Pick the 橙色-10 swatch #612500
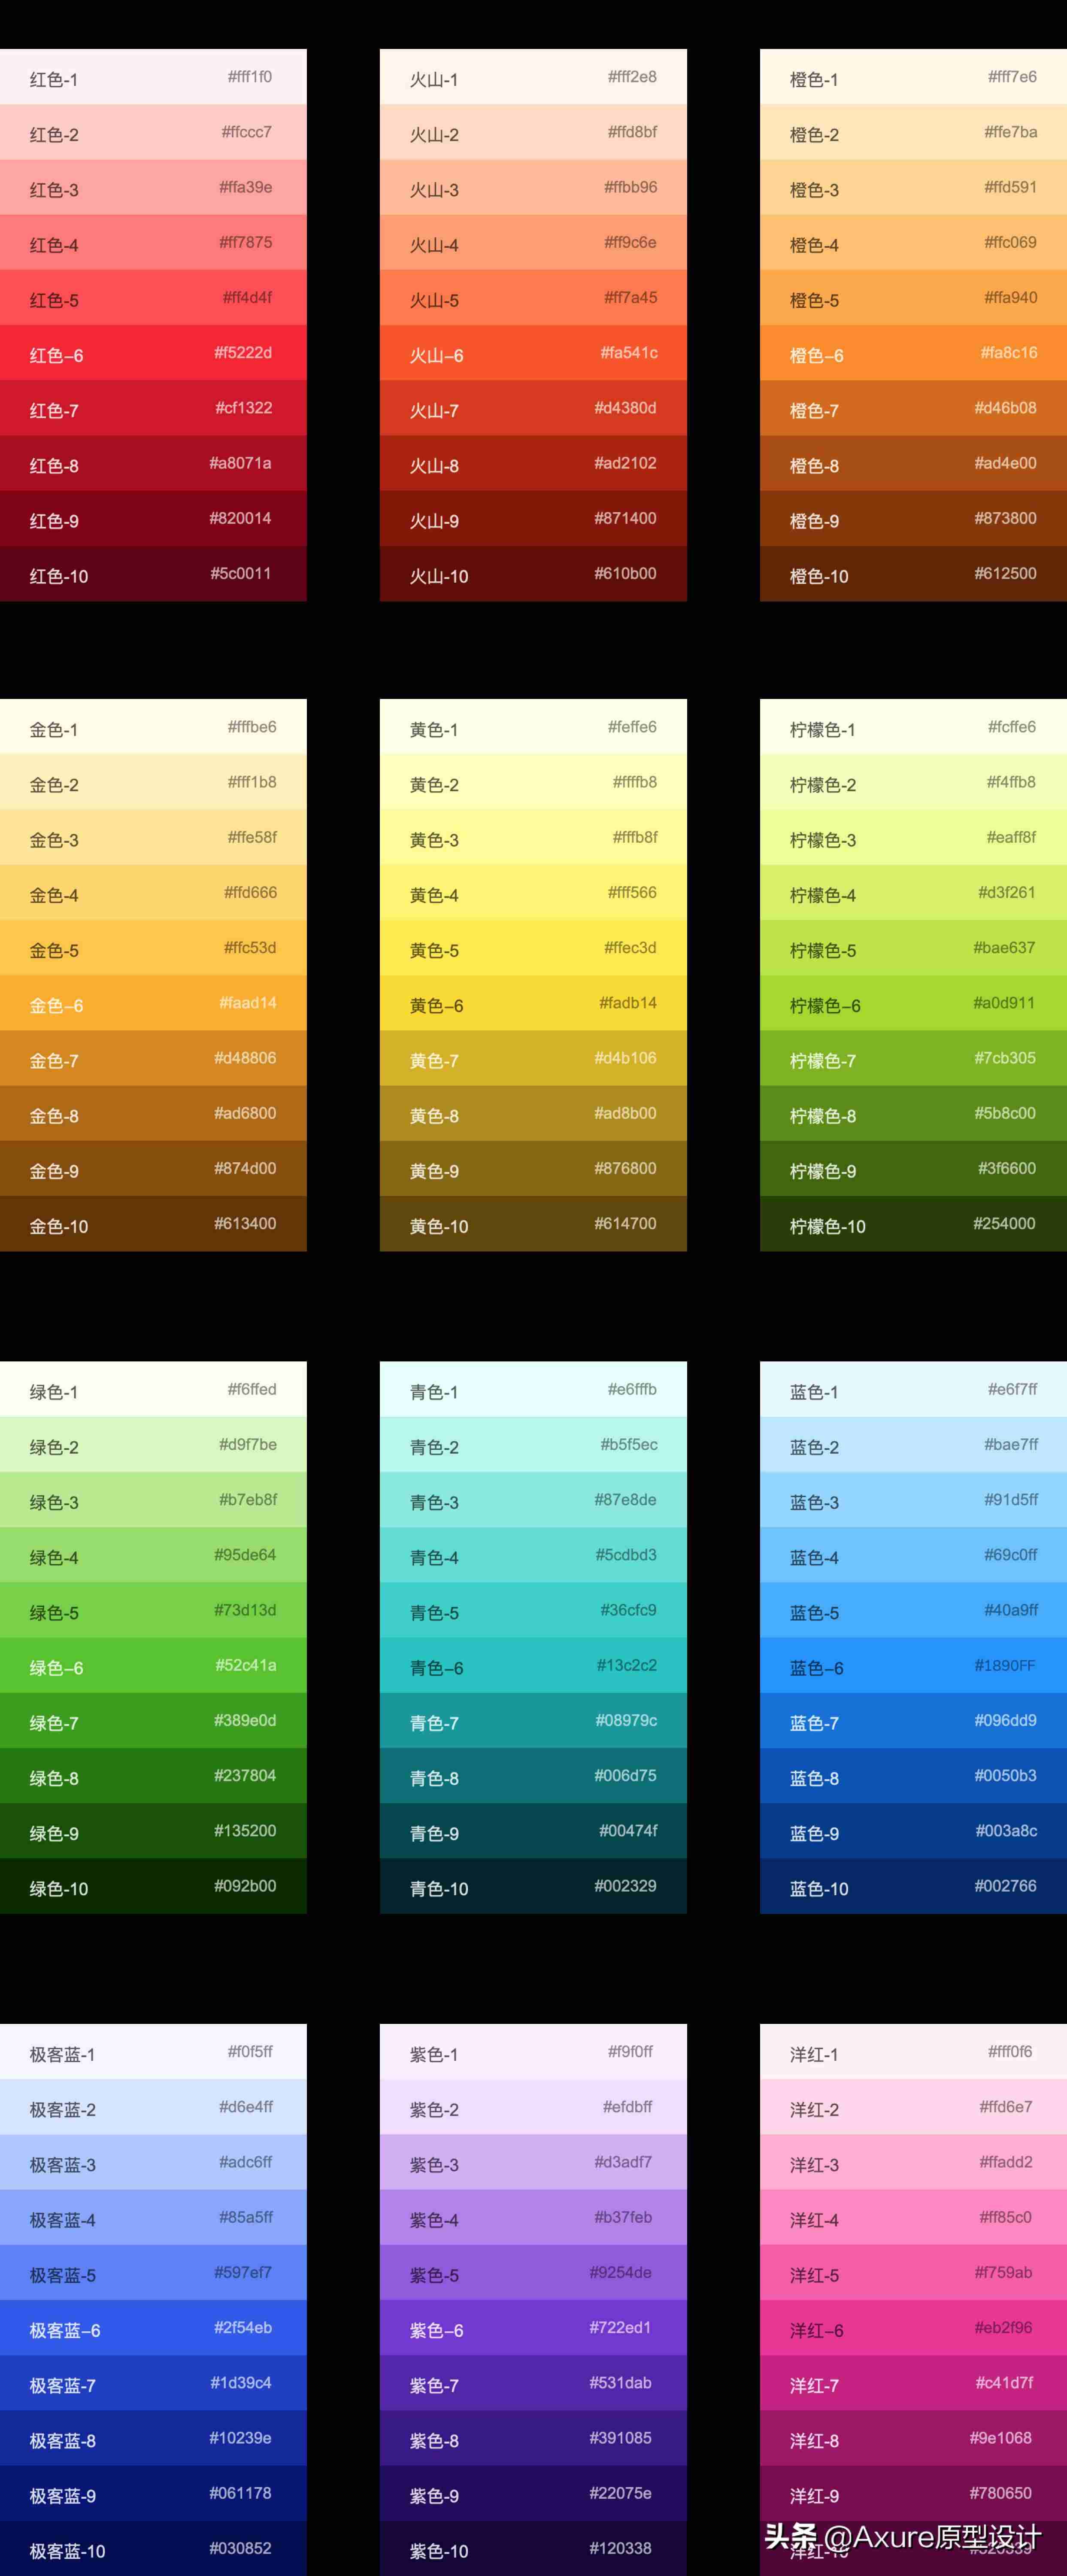 click(x=913, y=574)
